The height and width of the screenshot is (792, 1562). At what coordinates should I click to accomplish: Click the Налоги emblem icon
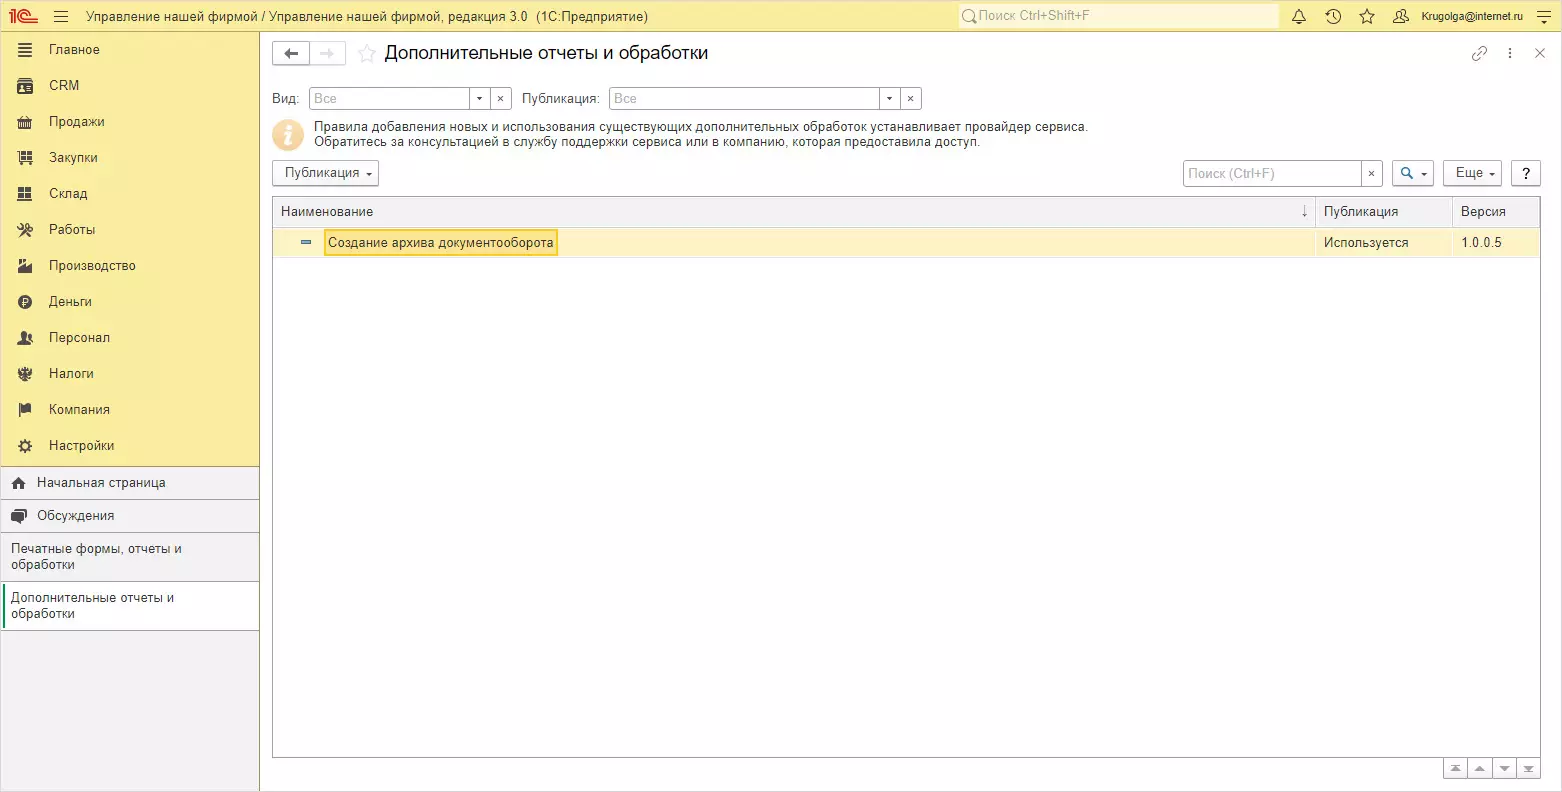click(25, 374)
